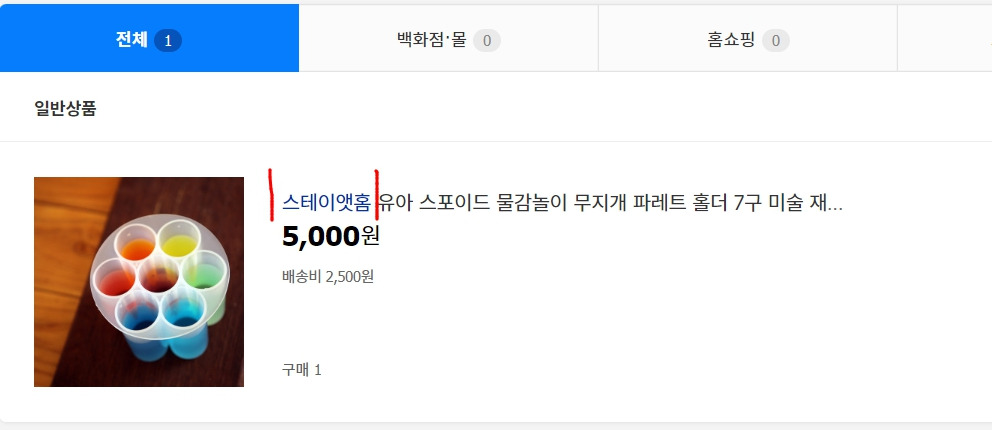Click the 5,000원 price
The width and height of the screenshot is (992, 430).
click(x=331, y=236)
